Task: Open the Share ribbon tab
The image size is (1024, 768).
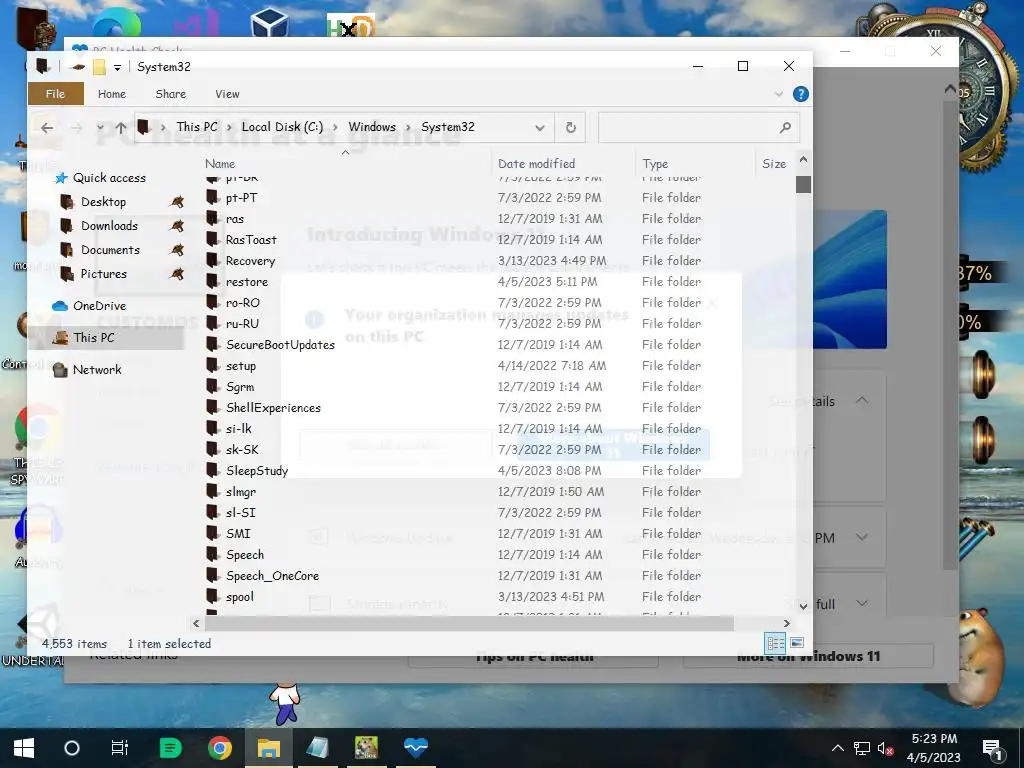Action: pyautogui.click(x=170, y=94)
